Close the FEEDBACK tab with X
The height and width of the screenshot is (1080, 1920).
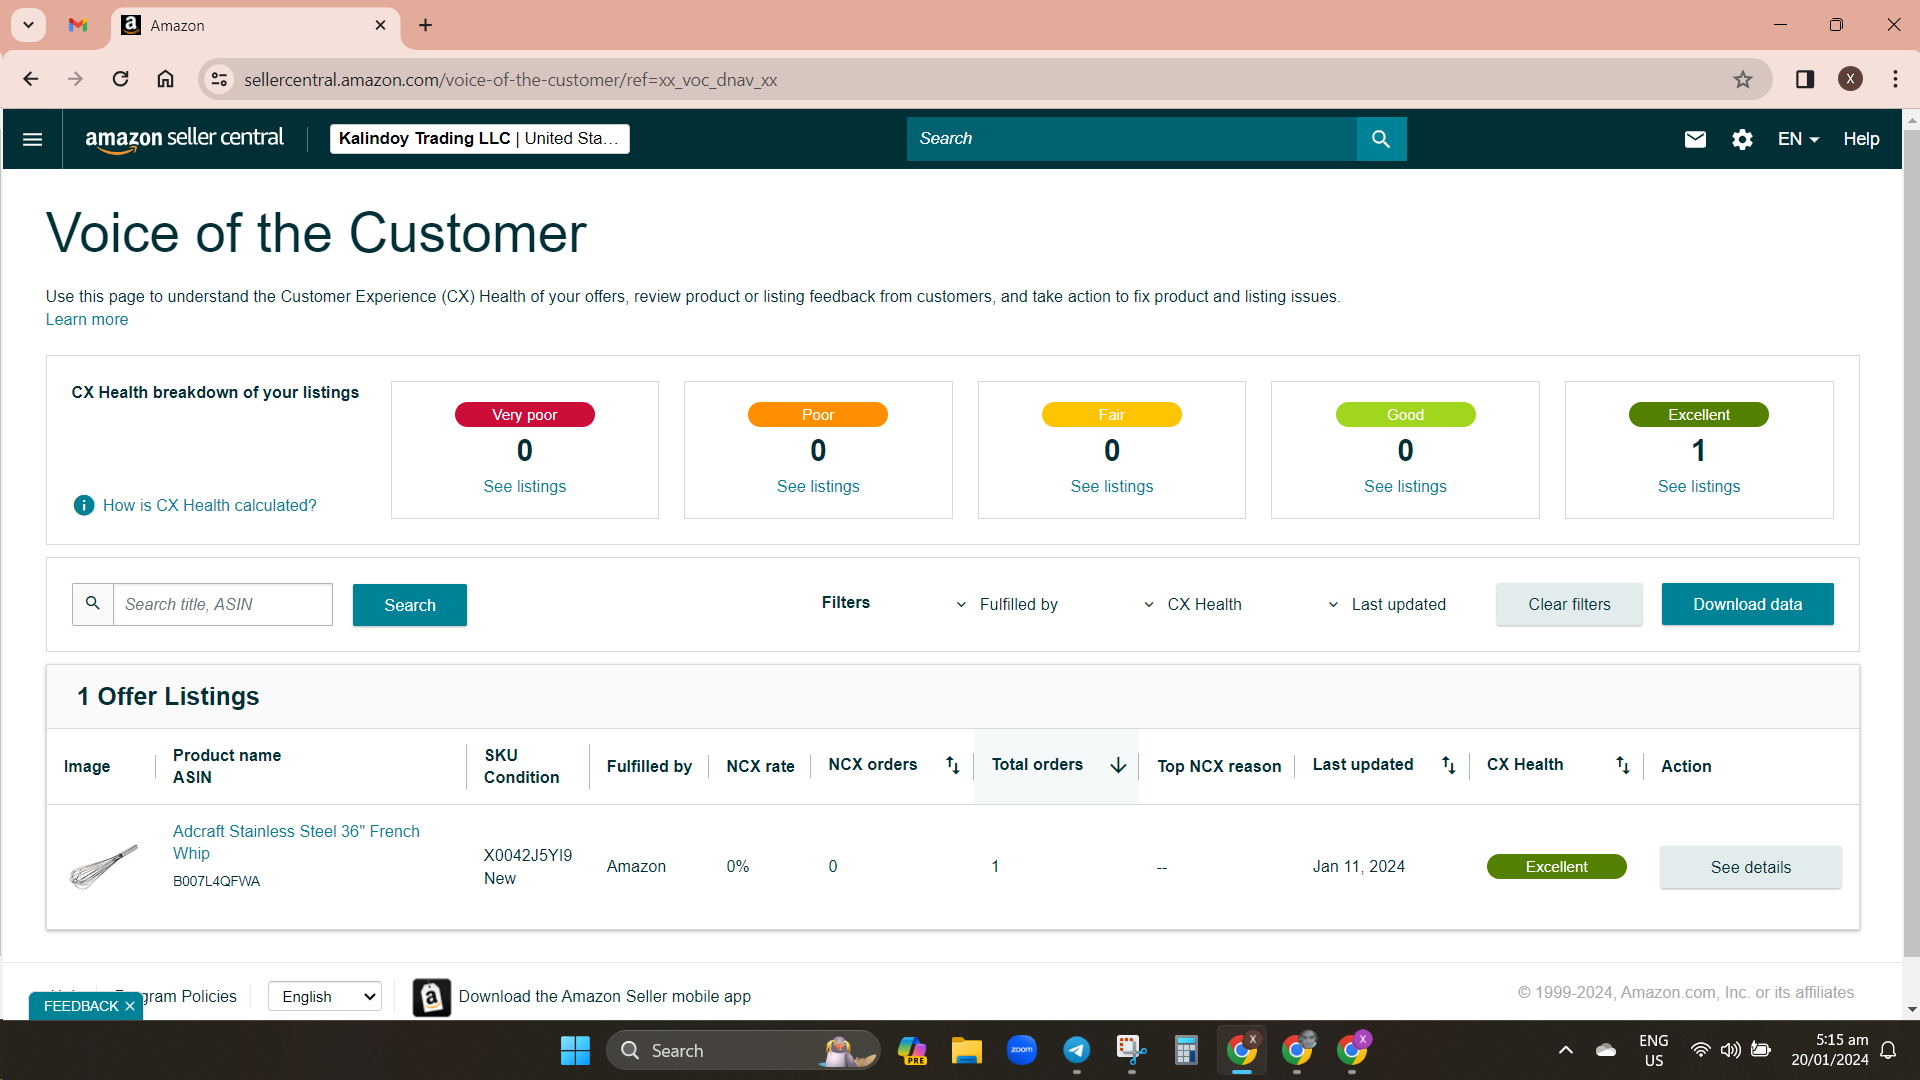pyautogui.click(x=130, y=1006)
